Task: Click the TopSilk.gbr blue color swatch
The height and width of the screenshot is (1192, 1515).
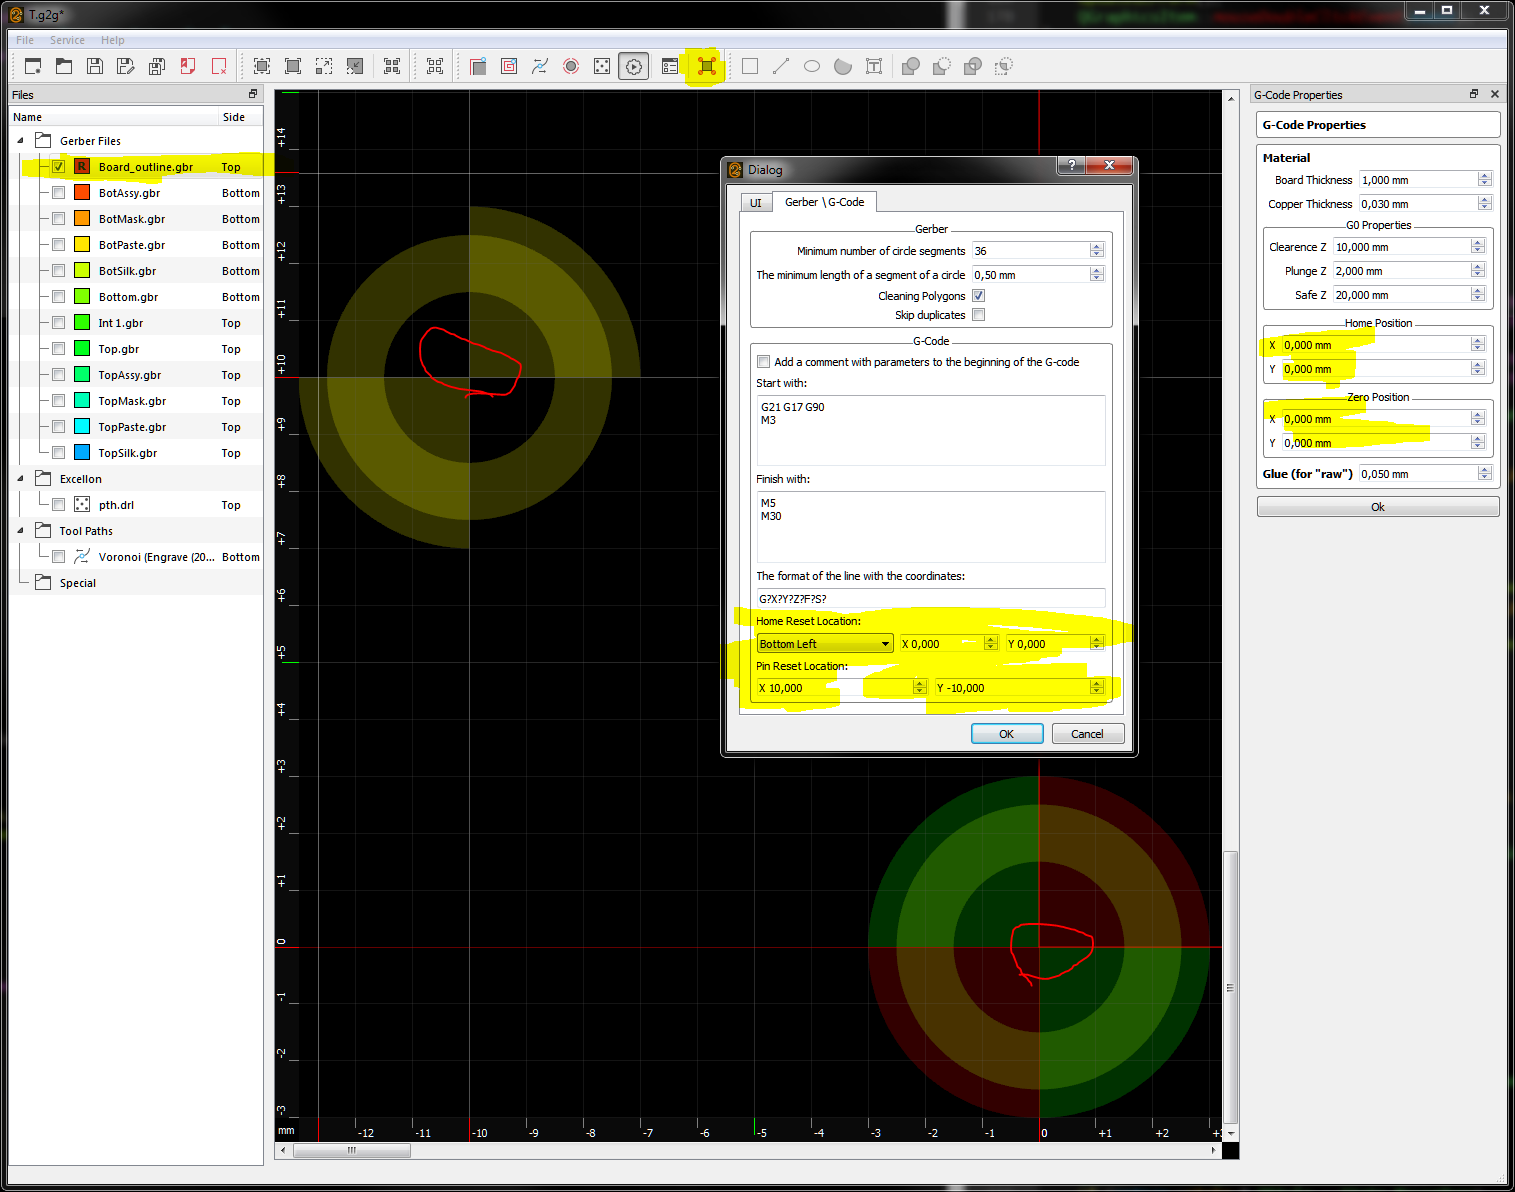Action: (x=82, y=453)
